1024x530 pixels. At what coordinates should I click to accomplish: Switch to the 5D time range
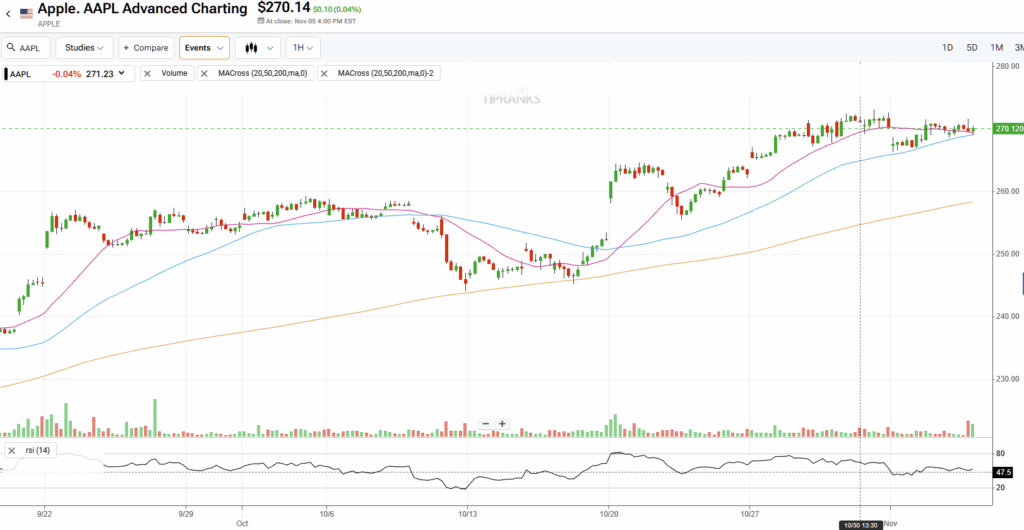click(972, 48)
